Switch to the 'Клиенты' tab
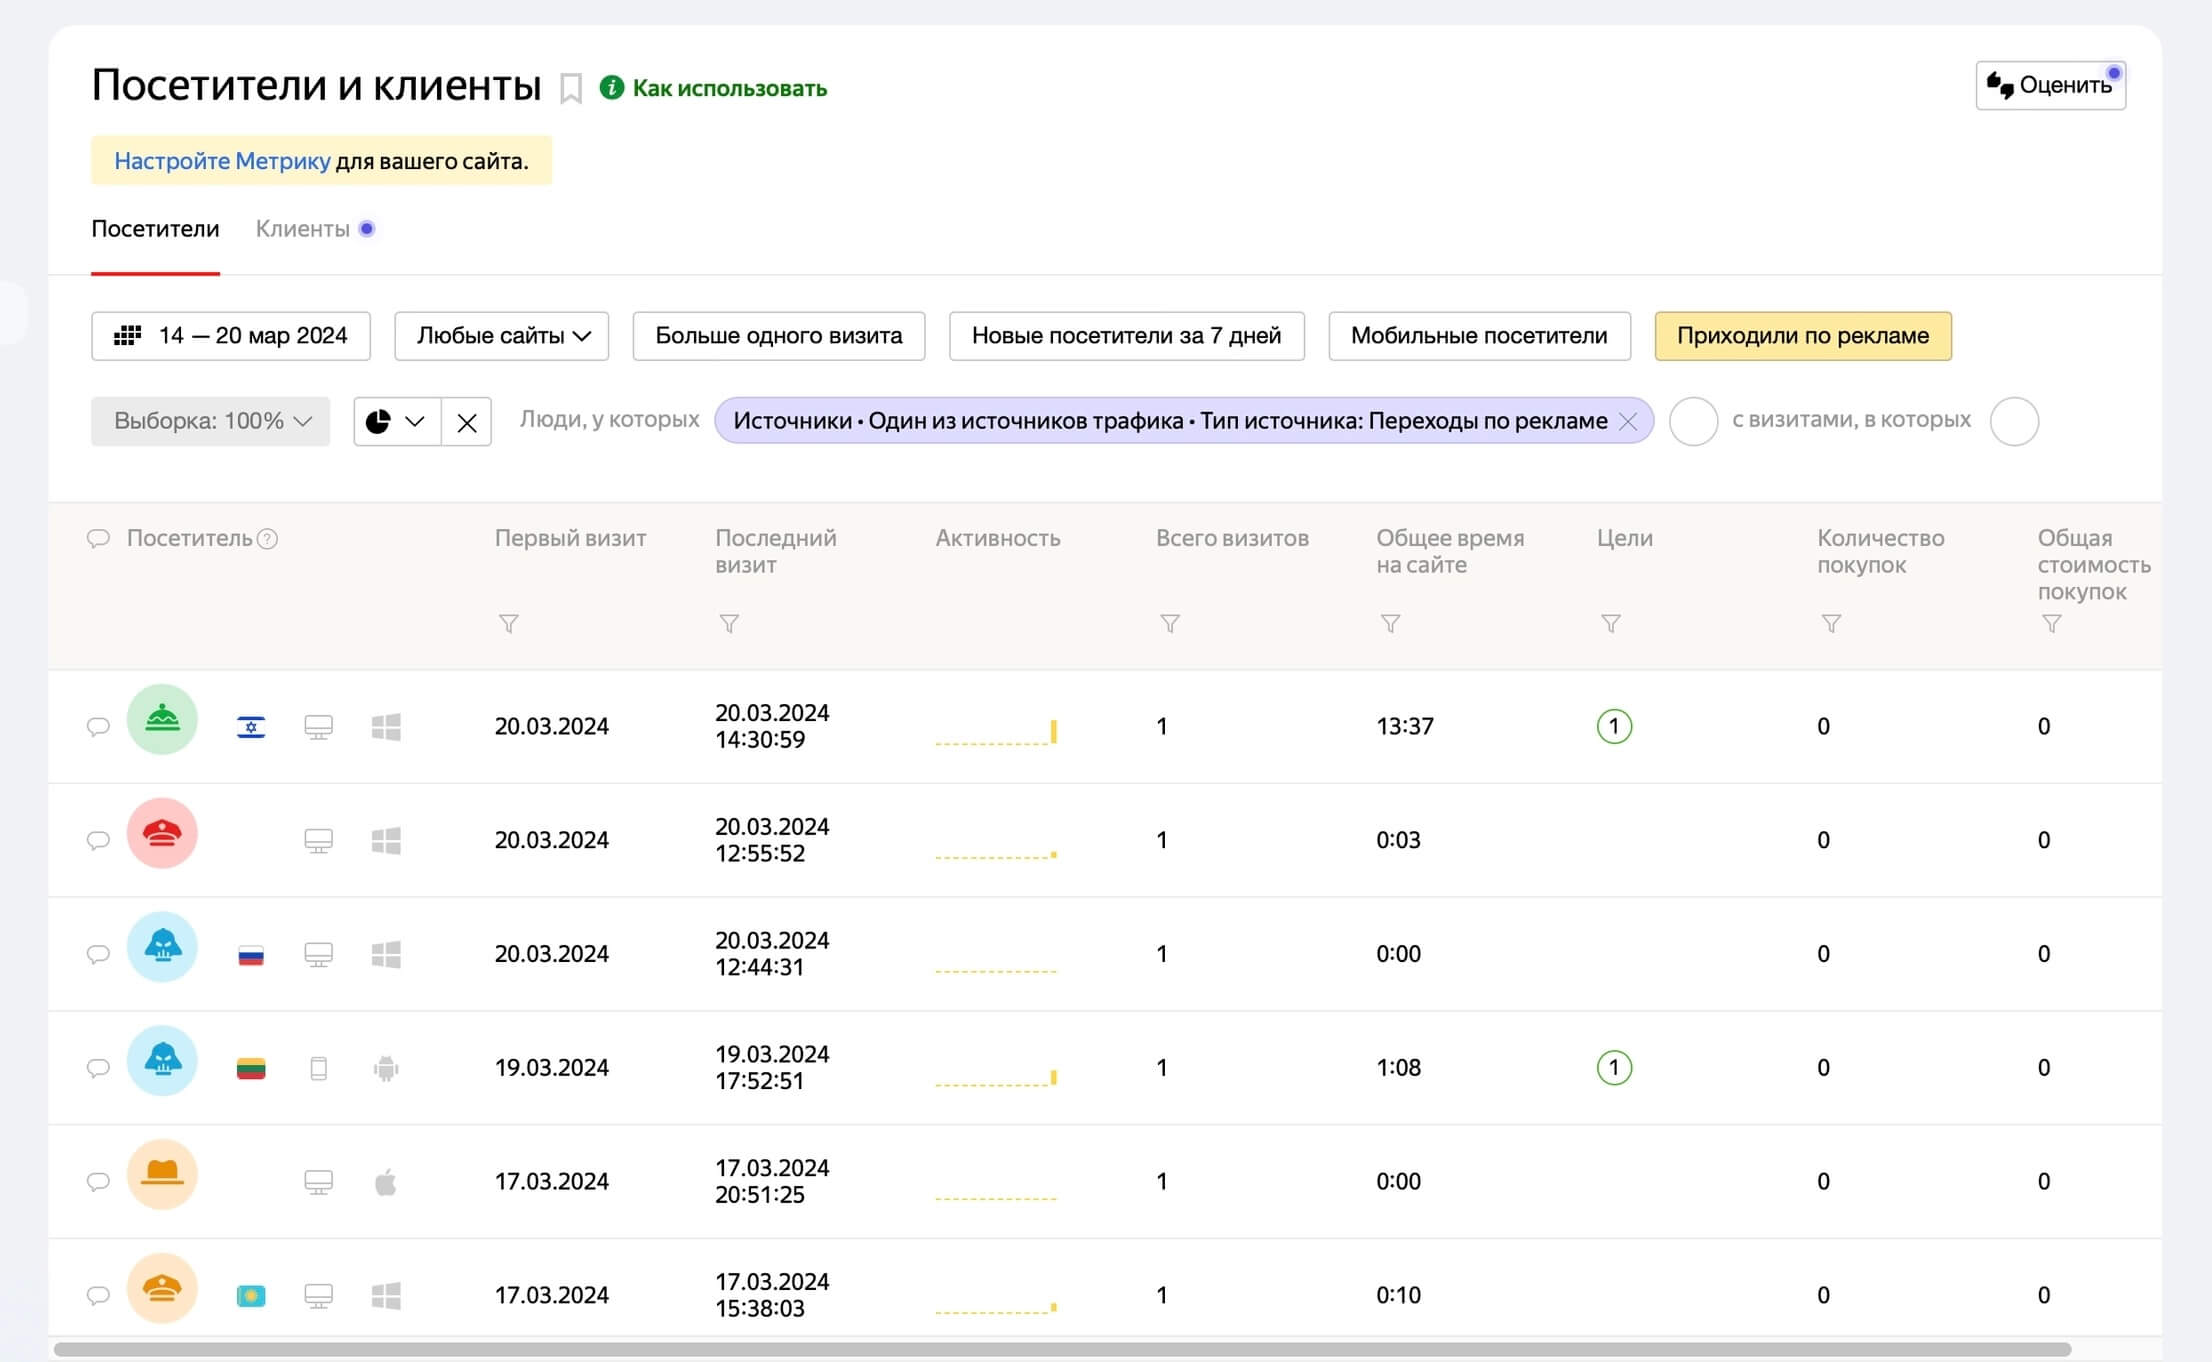The height and width of the screenshot is (1362, 2212). (303, 229)
